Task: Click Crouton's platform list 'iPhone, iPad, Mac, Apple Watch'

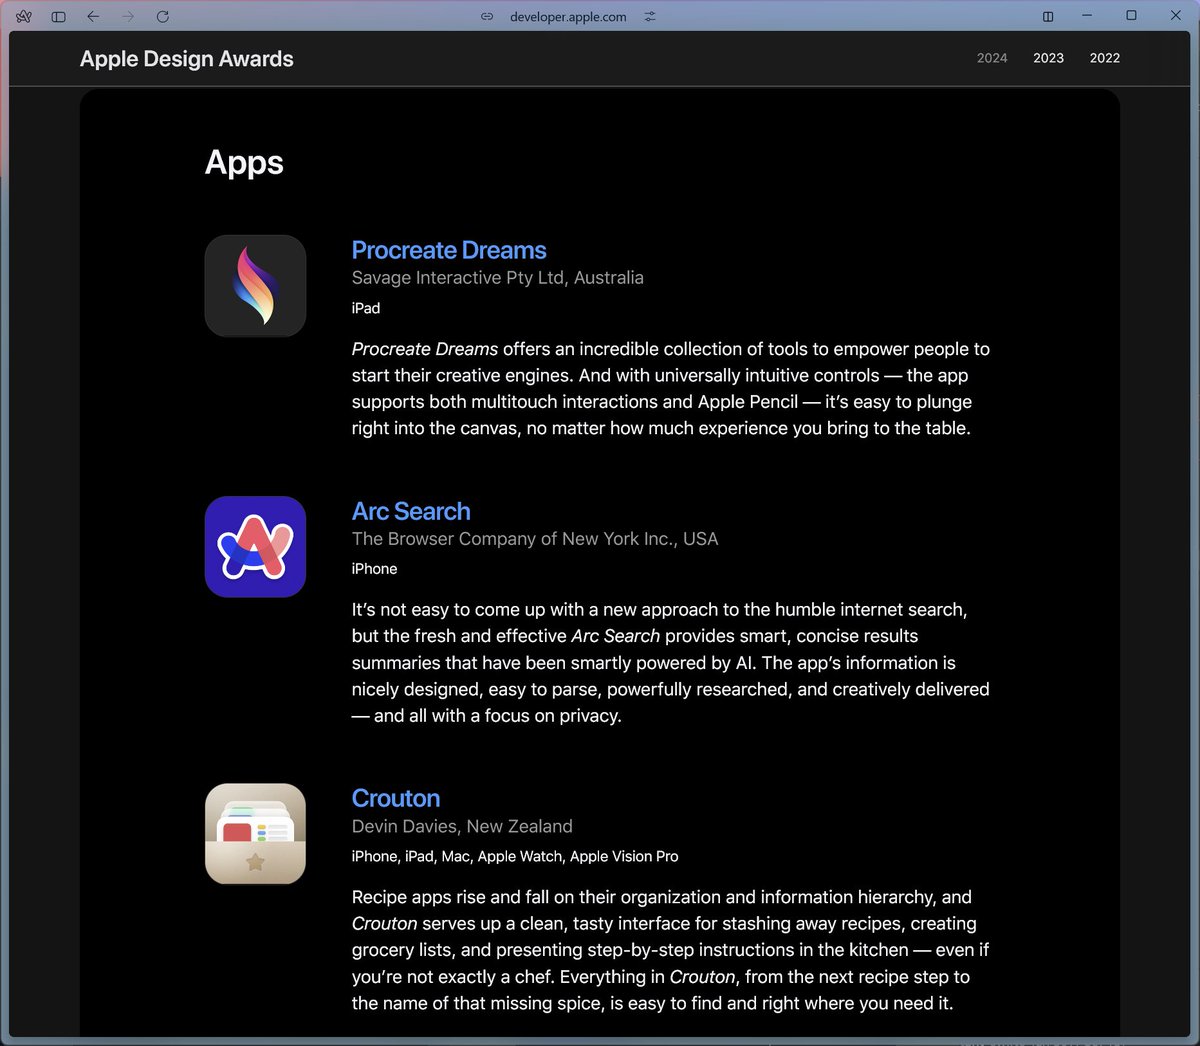Action: coord(515,857)
